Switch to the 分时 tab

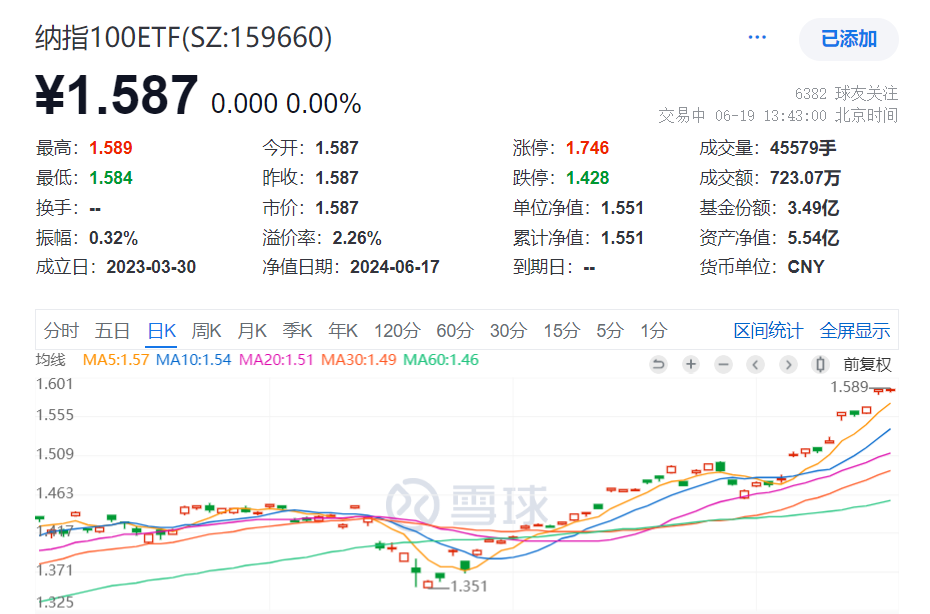coord(61,330)
